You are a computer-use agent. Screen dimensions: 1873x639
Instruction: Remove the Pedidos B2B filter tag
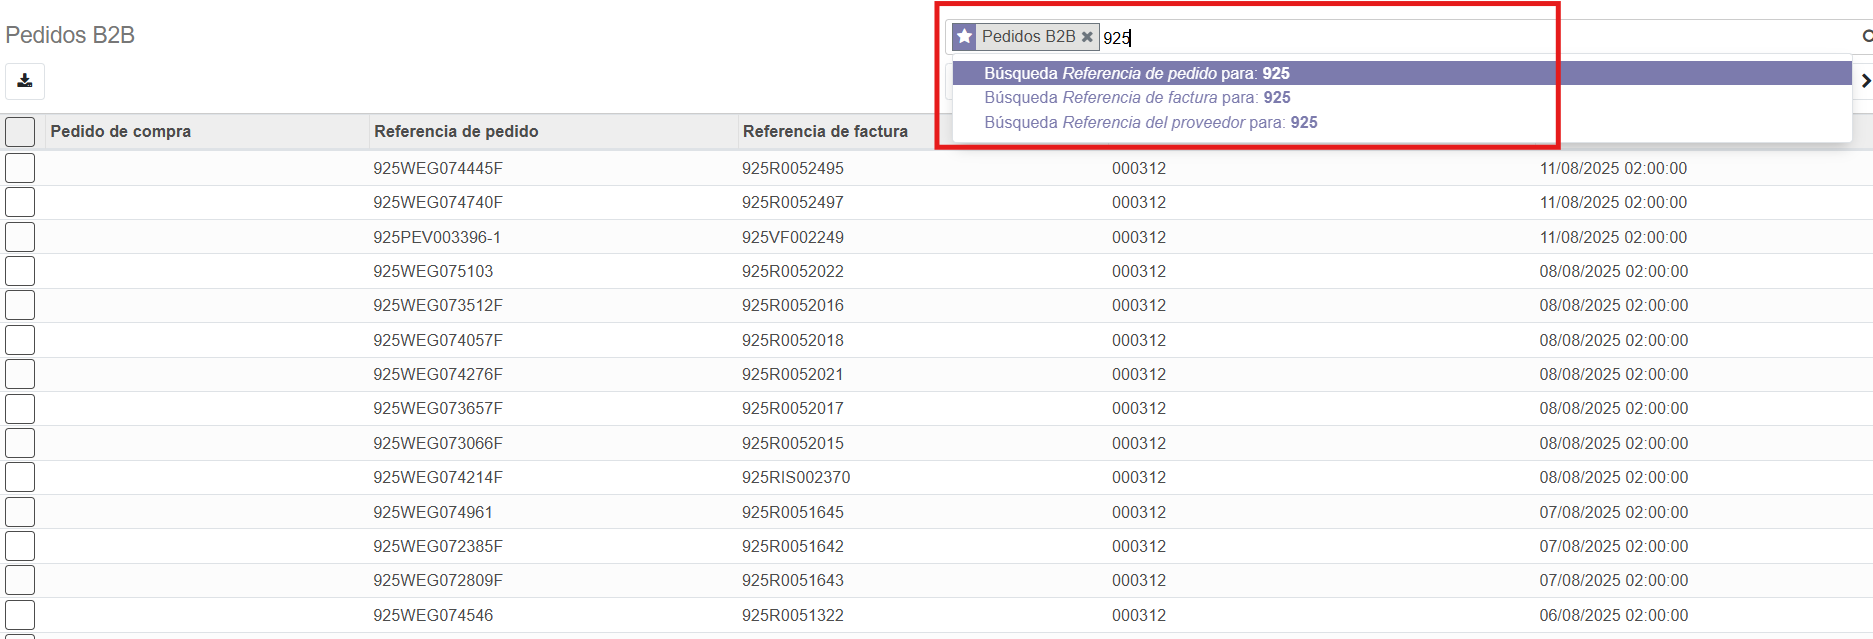click(1087, 37)
